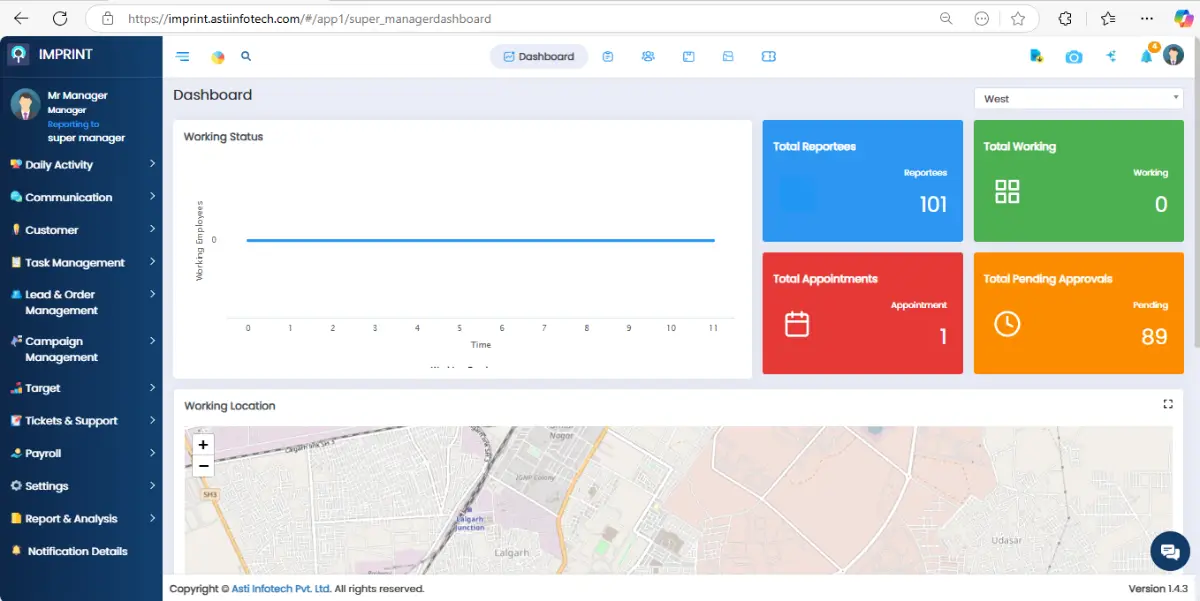This screenshot has width=1200, height=601.
Task: Click the colorful pie chart icon
Action: point(218,57)
